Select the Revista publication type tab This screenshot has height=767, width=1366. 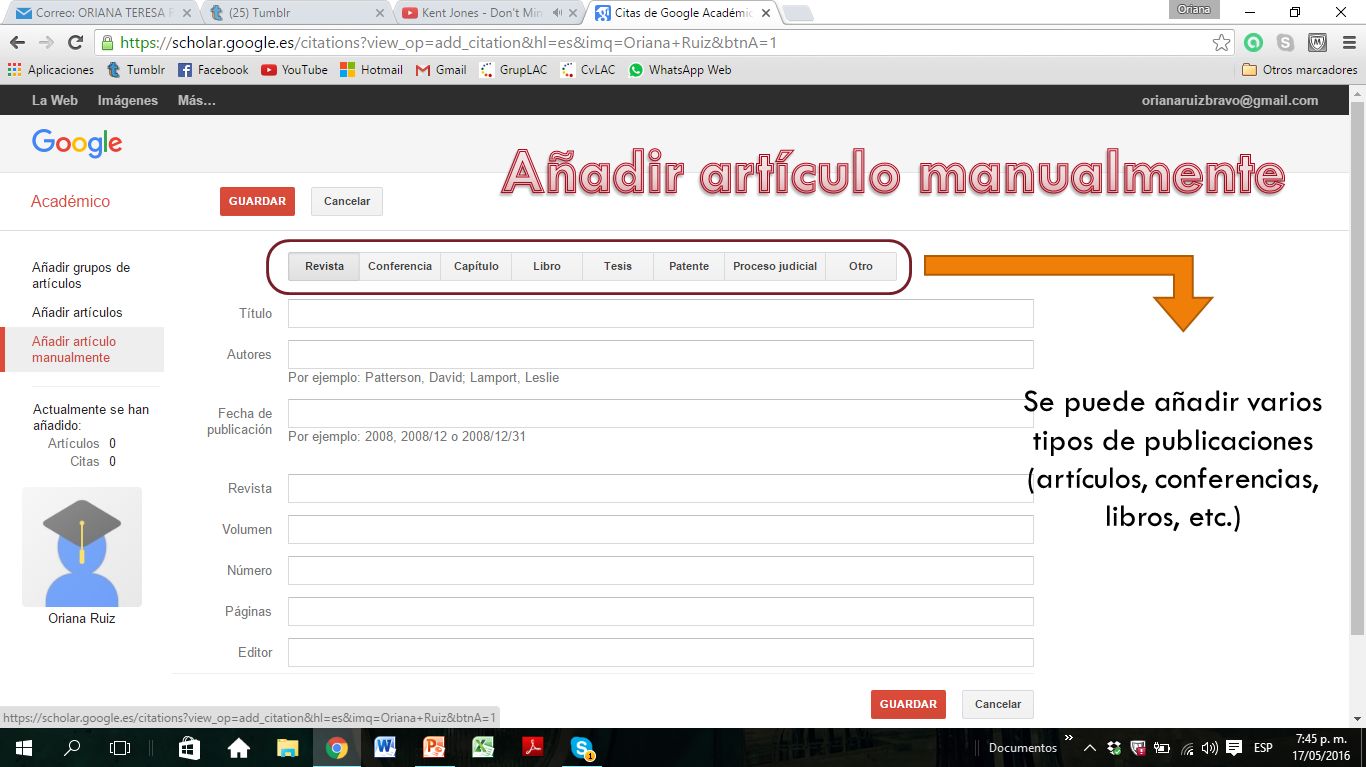click(324, 266)
